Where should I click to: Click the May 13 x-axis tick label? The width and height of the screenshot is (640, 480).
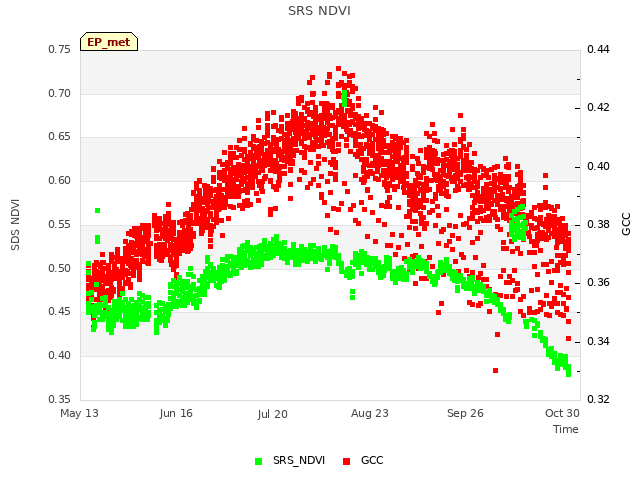coord(79,413)
